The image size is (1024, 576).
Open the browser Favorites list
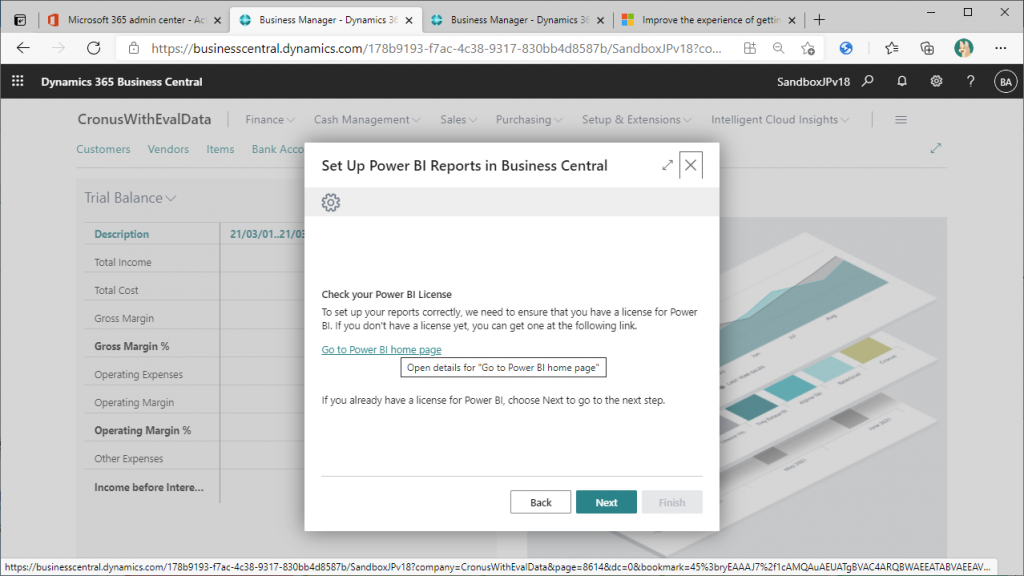(x=891, y=48)
